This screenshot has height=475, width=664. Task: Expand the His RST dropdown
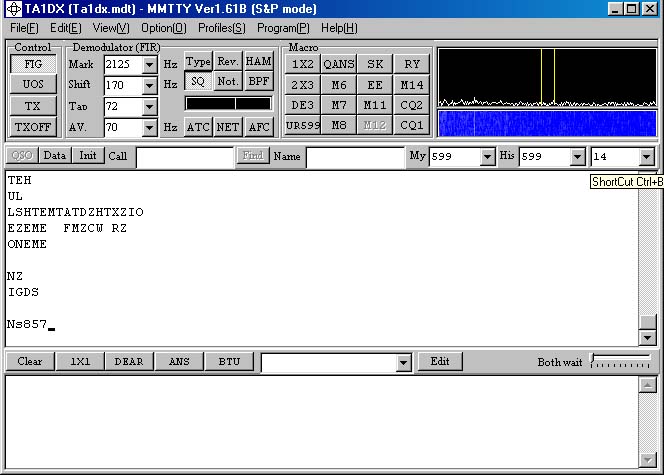click(x=577, y=157)
